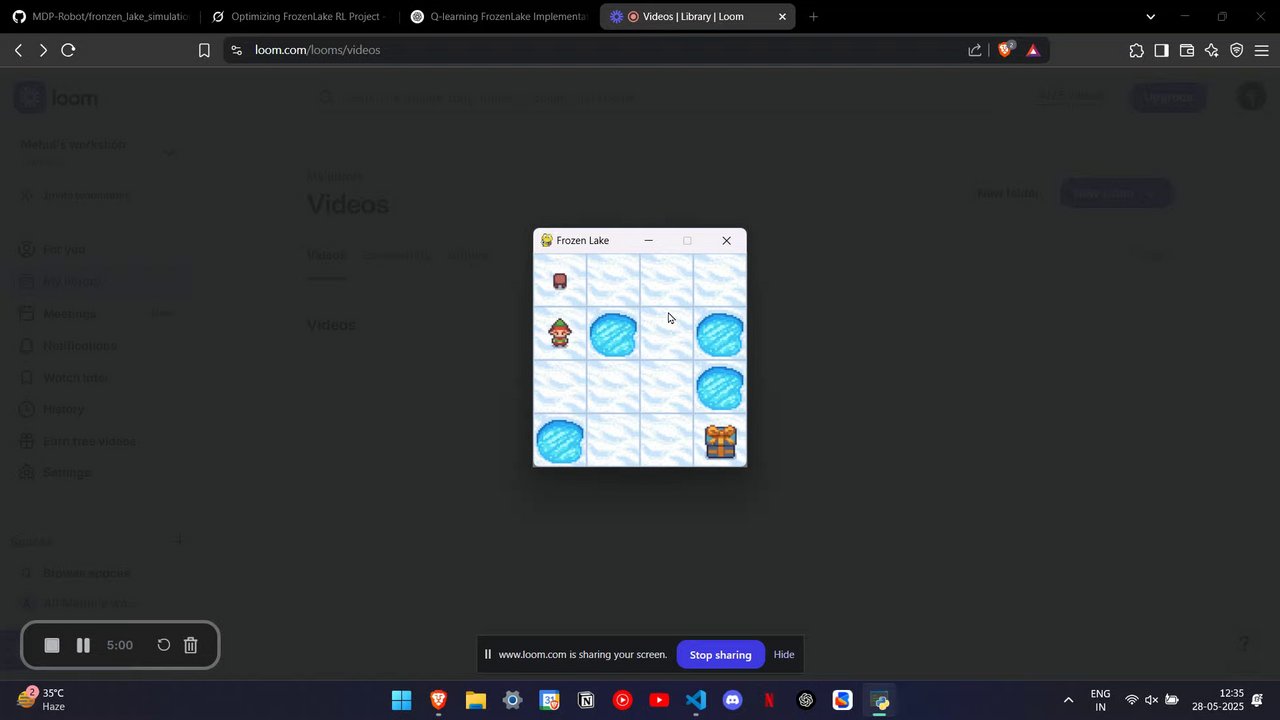Open the browser Extensions puzzle icon
The height and width of the screenshot is (720, 1280).
click(x=1136, y=50)
